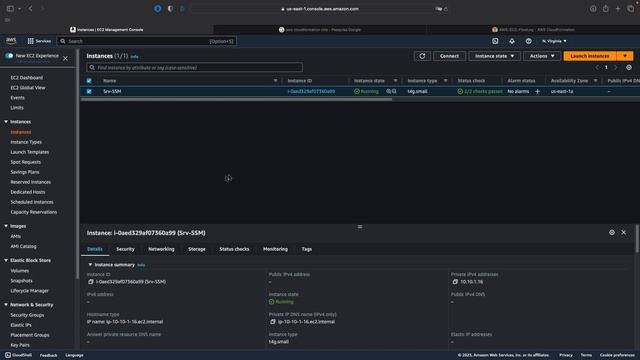Screen dimensions: 640x360
Task: Collapse the Images sidebar section
Action: [x=6, y=226]
